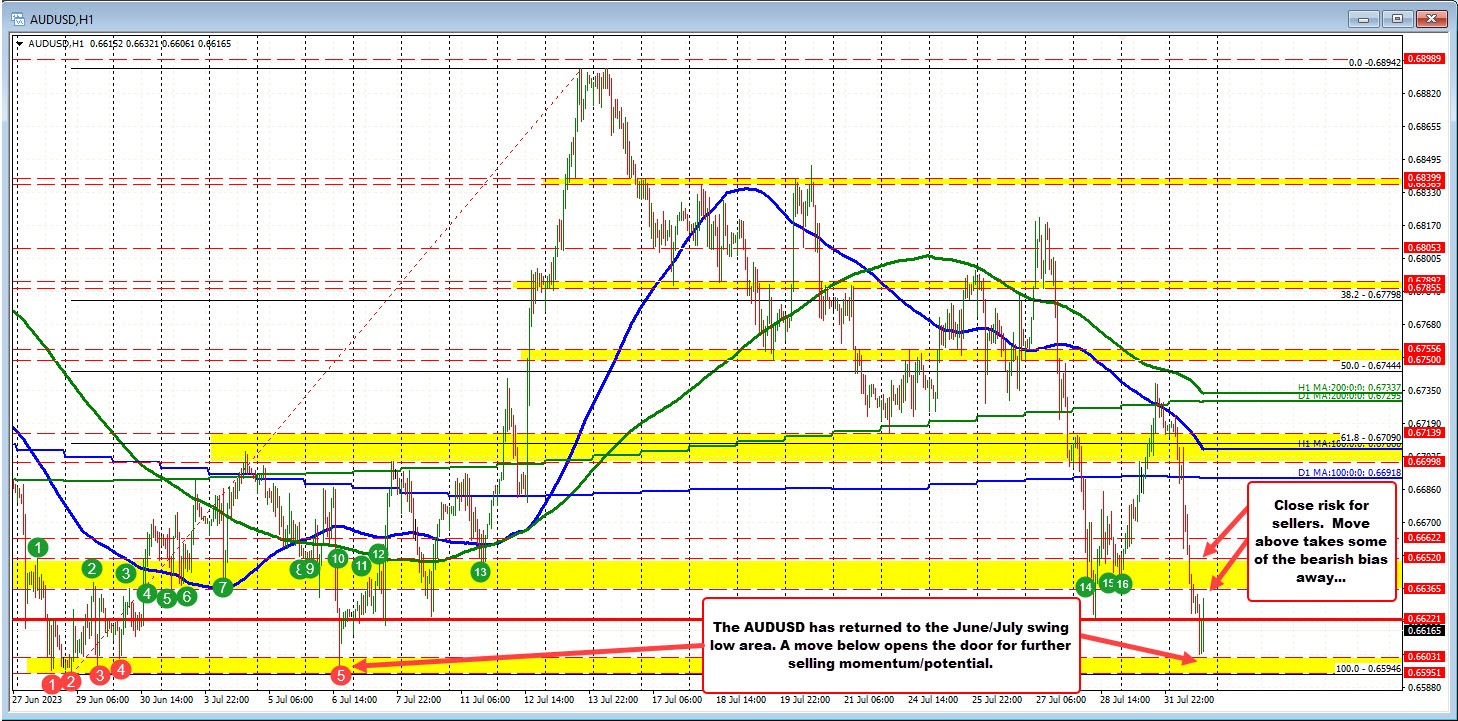Click the 'AUDUSD has returned' text annotation
This screenshot has height=721, width=1458.
[891, 645]
